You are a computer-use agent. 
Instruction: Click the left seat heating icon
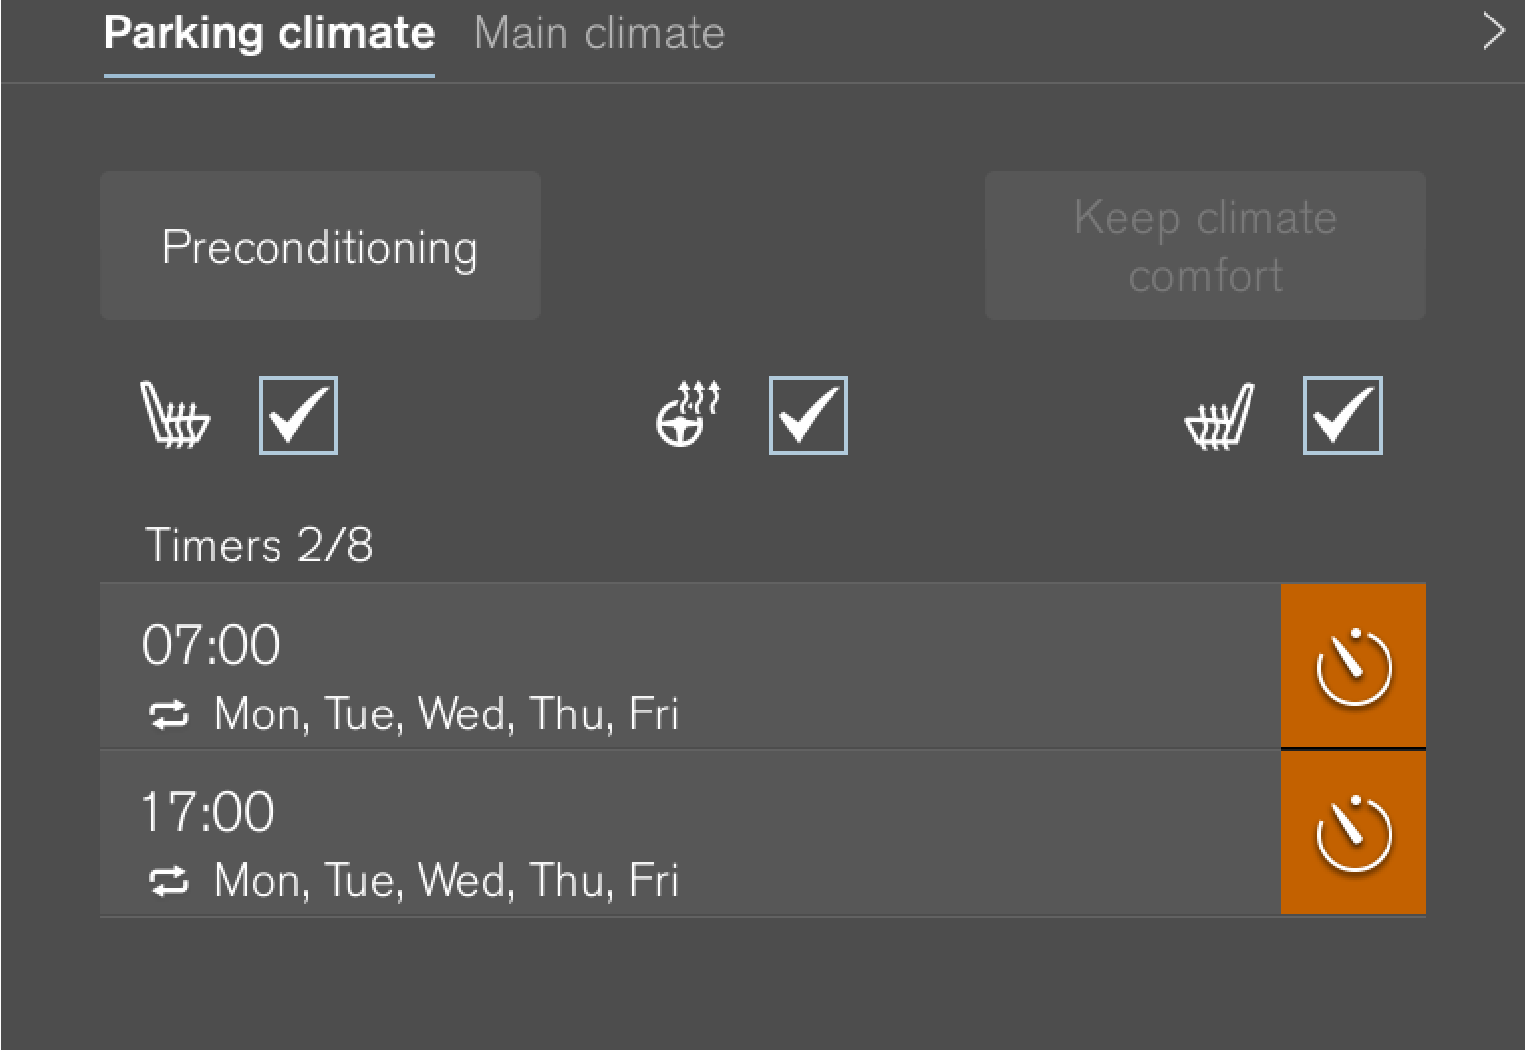(x=175, y=415)
